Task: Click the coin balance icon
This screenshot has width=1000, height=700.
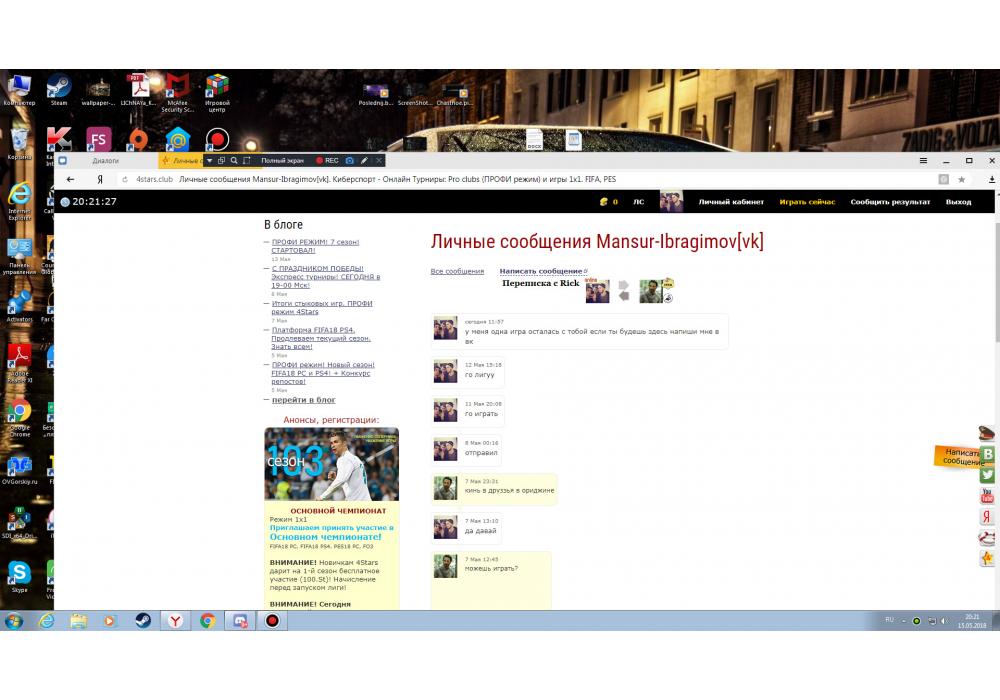Action: (604, 201)
